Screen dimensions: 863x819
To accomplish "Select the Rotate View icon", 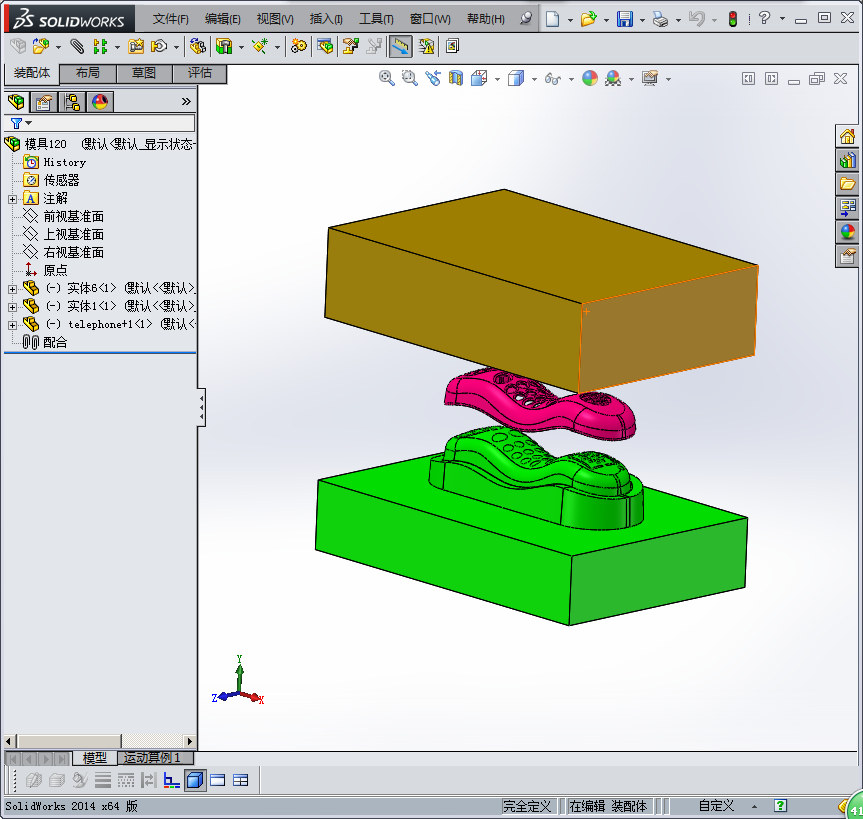I will tap(431, 78).
